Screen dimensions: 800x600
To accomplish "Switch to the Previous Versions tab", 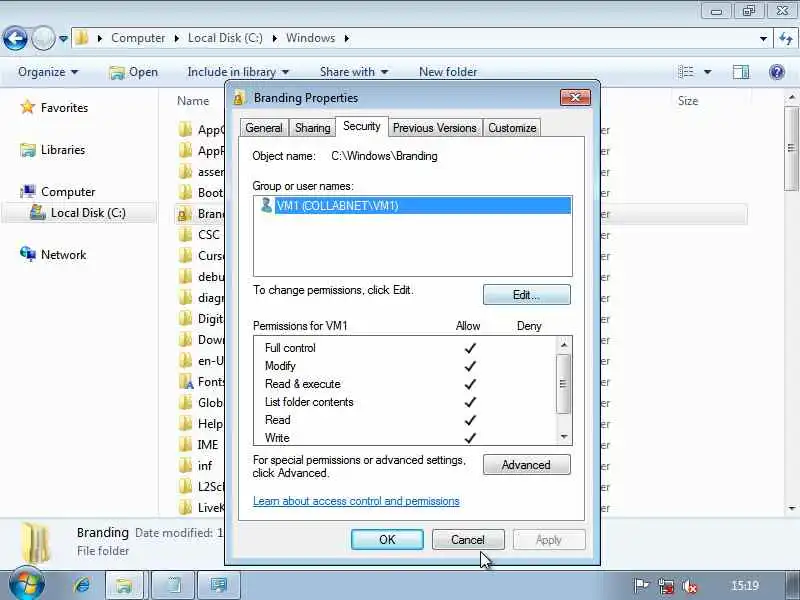I will [x=435, y=128].
